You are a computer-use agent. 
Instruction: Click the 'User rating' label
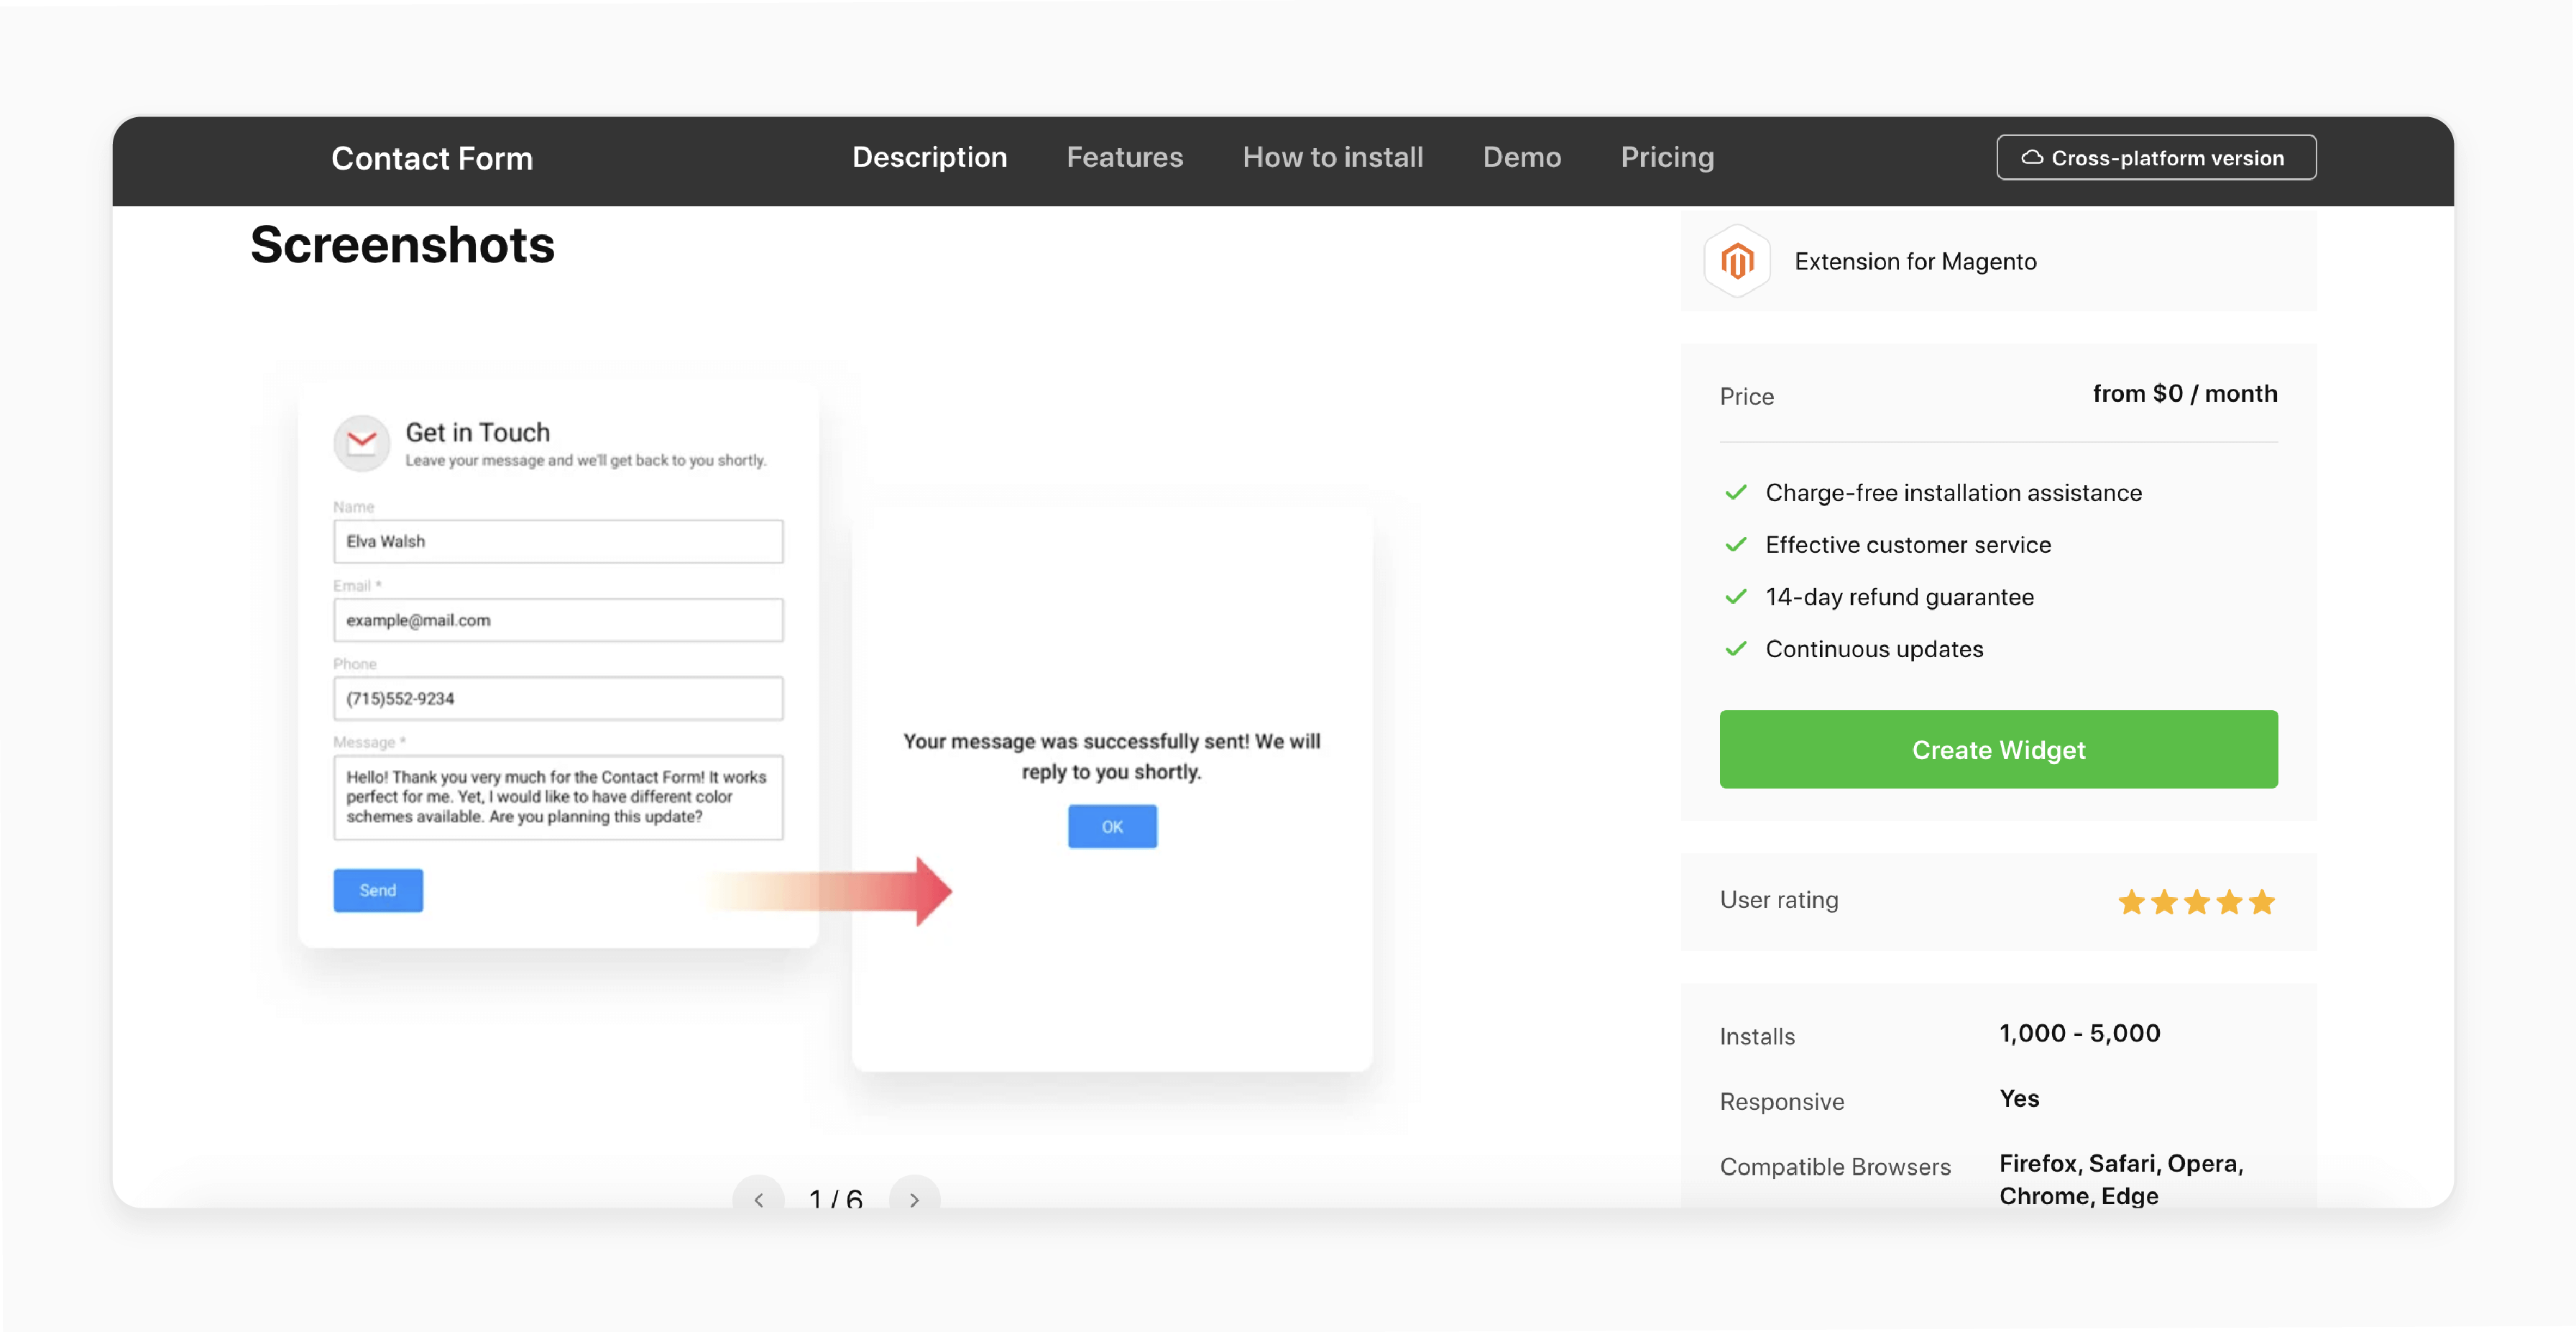click(1779, 900)
